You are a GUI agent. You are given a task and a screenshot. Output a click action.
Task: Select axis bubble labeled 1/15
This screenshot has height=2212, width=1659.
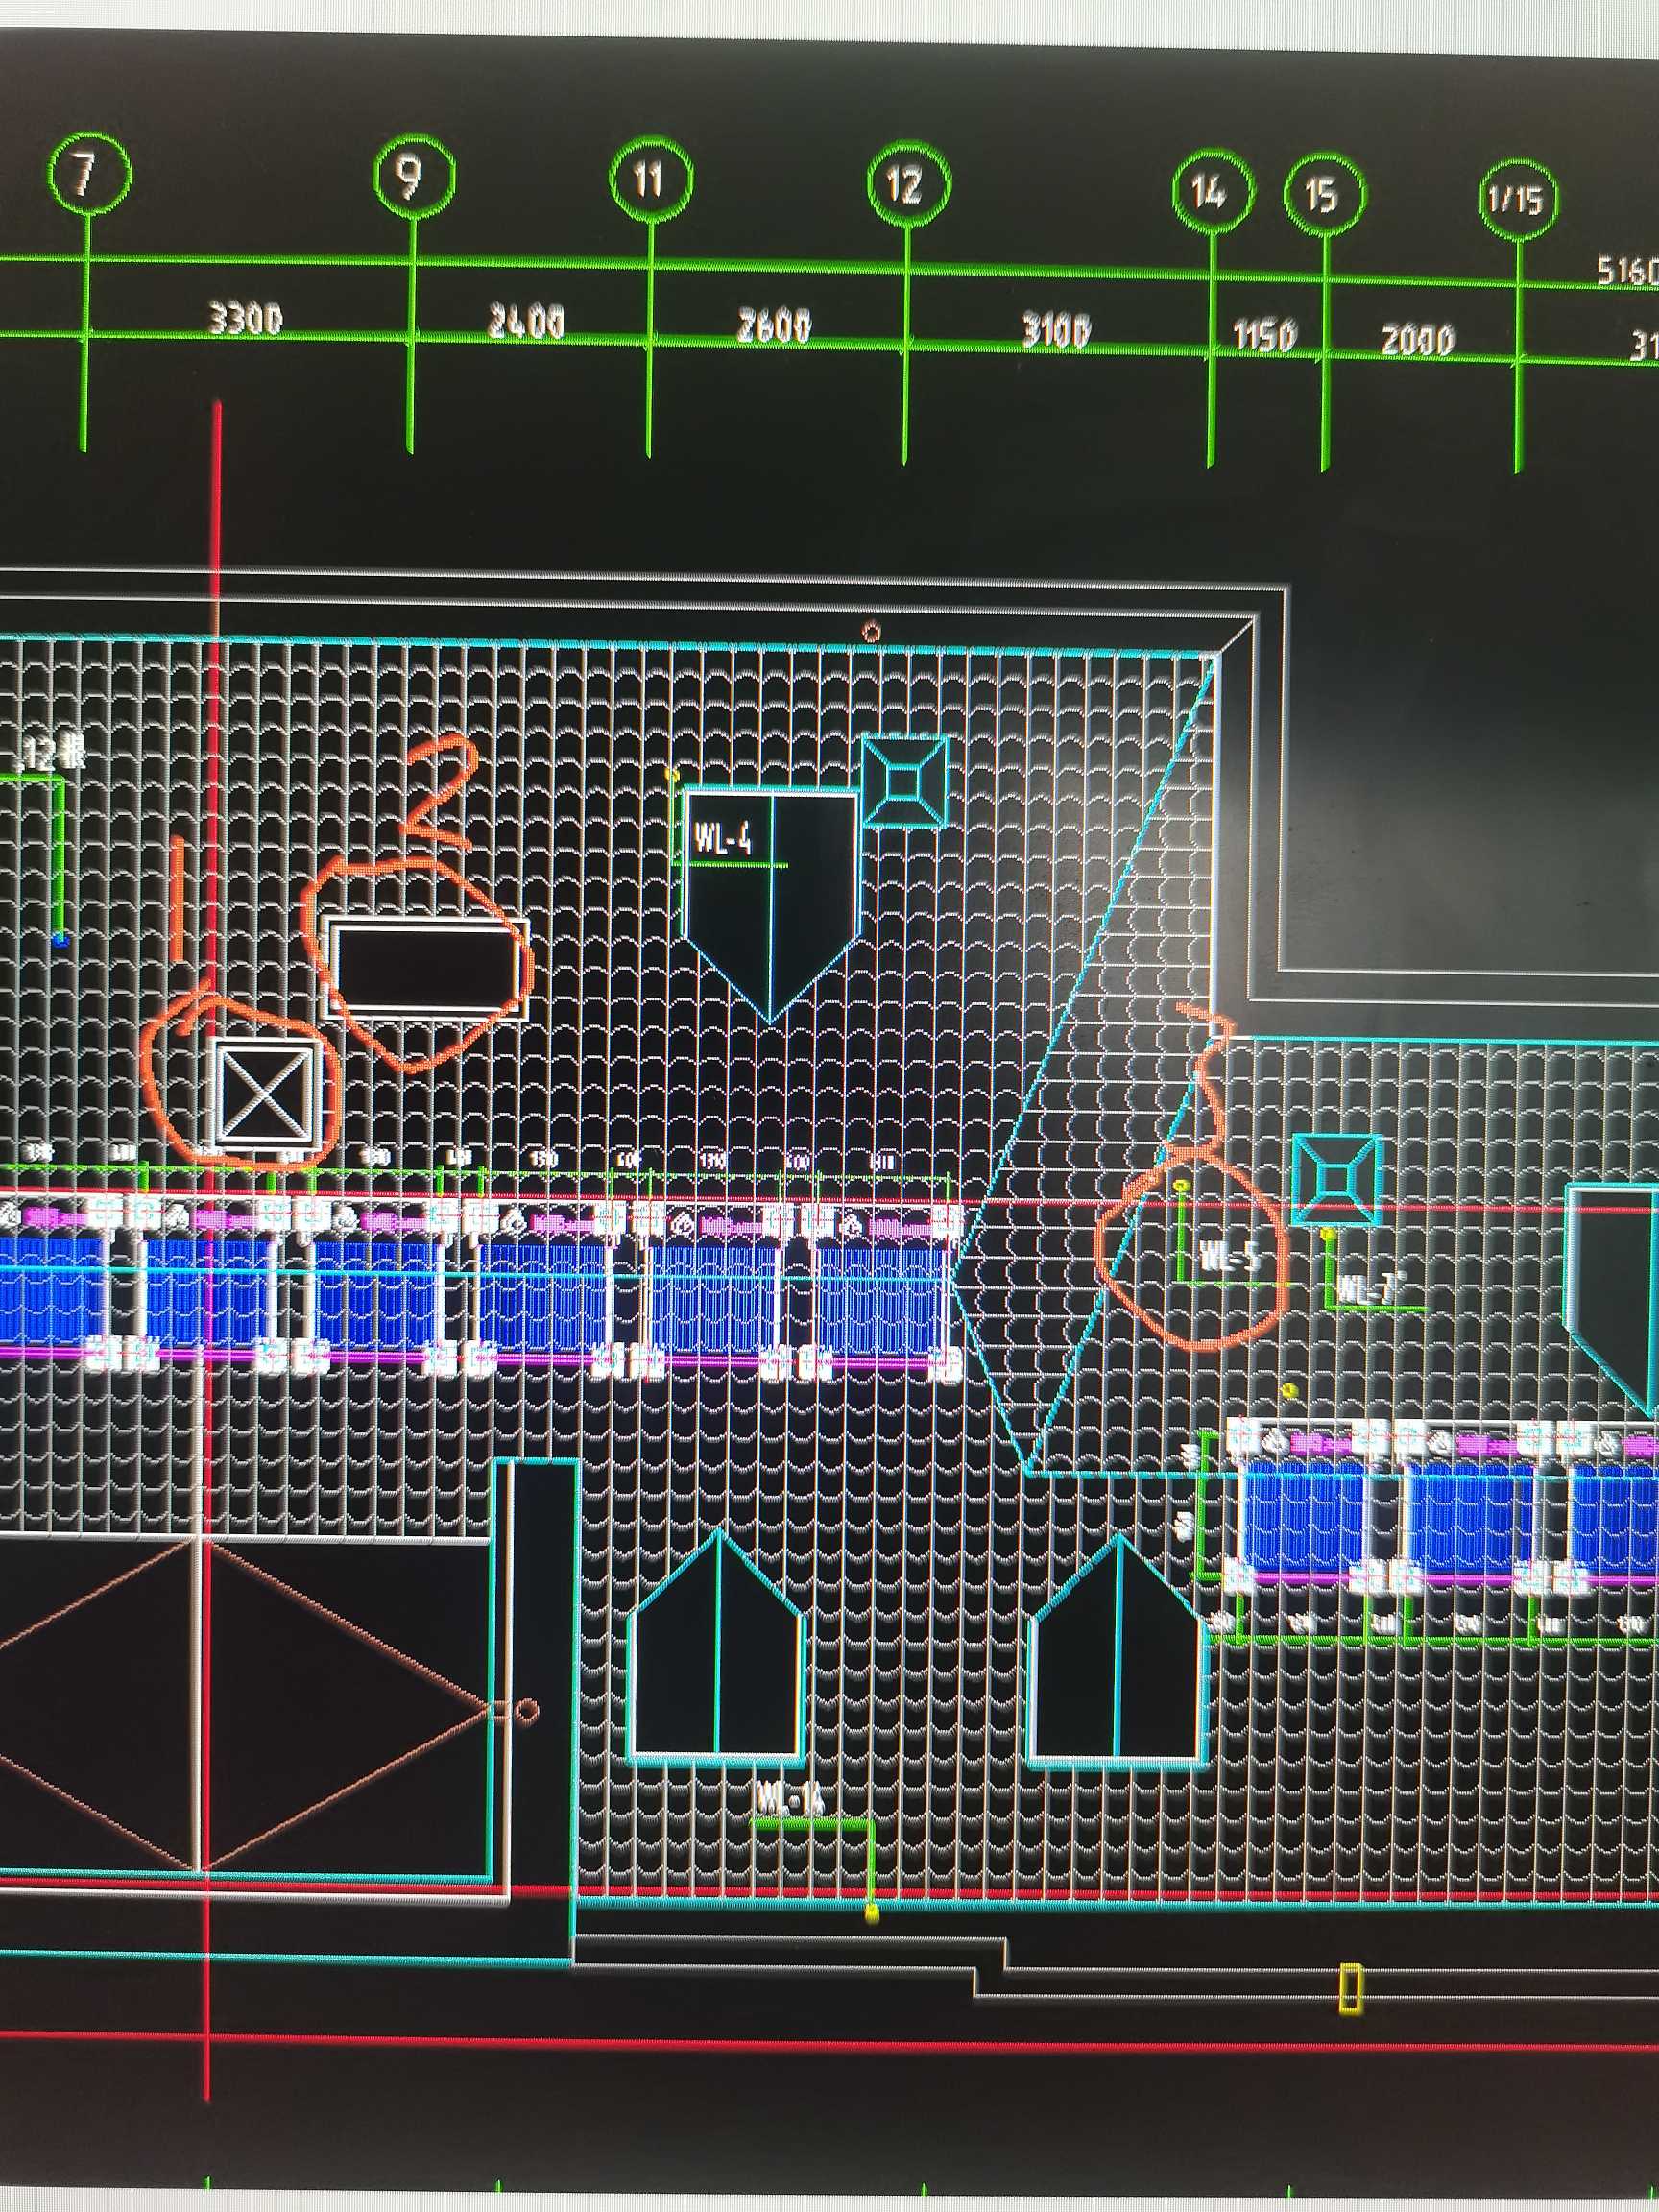click(x=1519, y=199)
